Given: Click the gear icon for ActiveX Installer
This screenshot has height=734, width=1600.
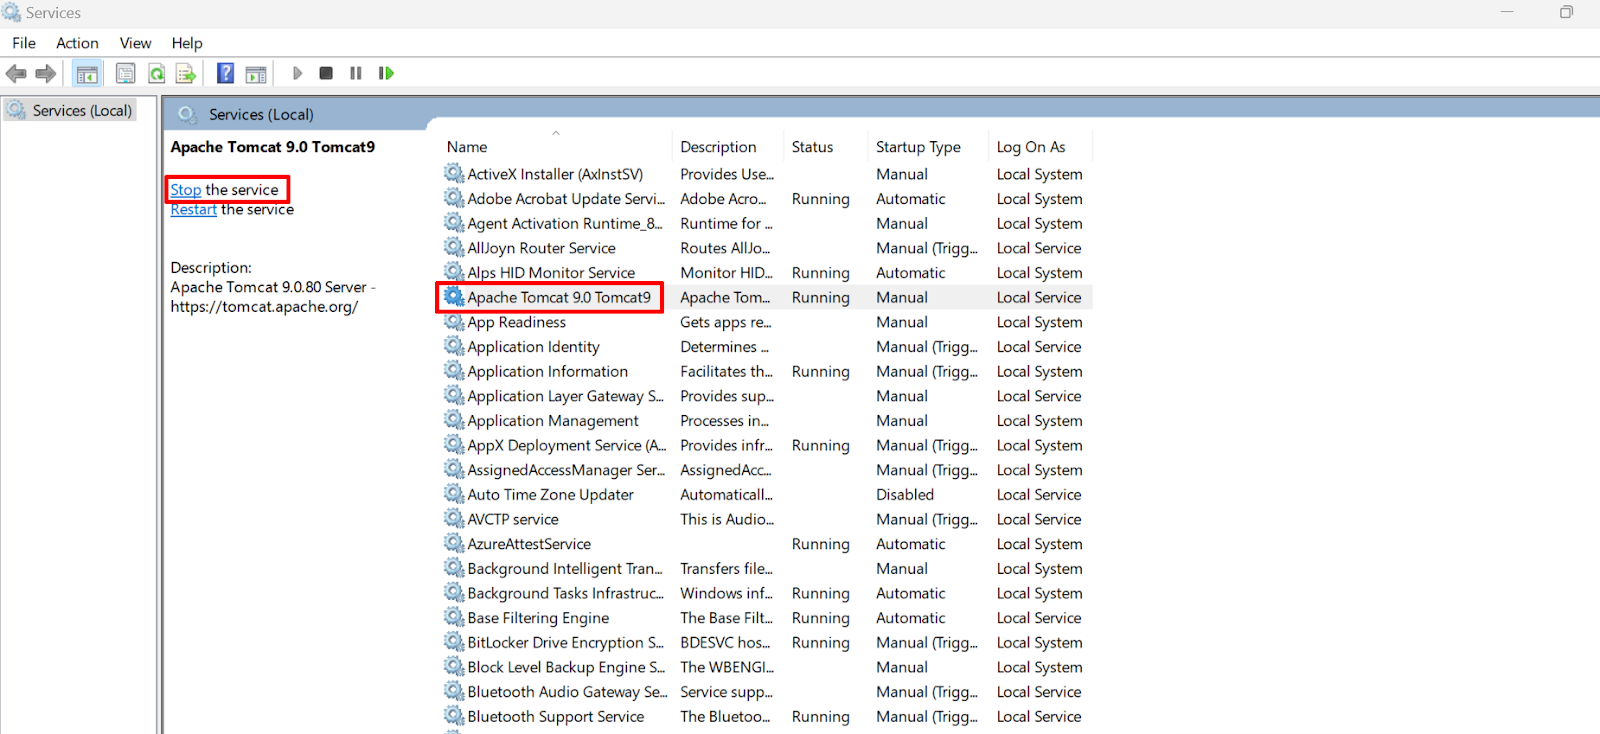Looking at the screenshot, I should point(454,173).
